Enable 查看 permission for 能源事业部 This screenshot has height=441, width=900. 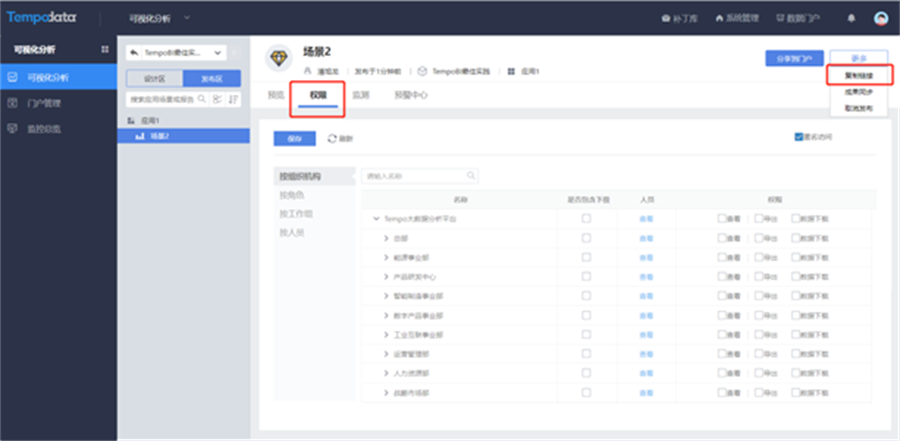pos(722,257)
